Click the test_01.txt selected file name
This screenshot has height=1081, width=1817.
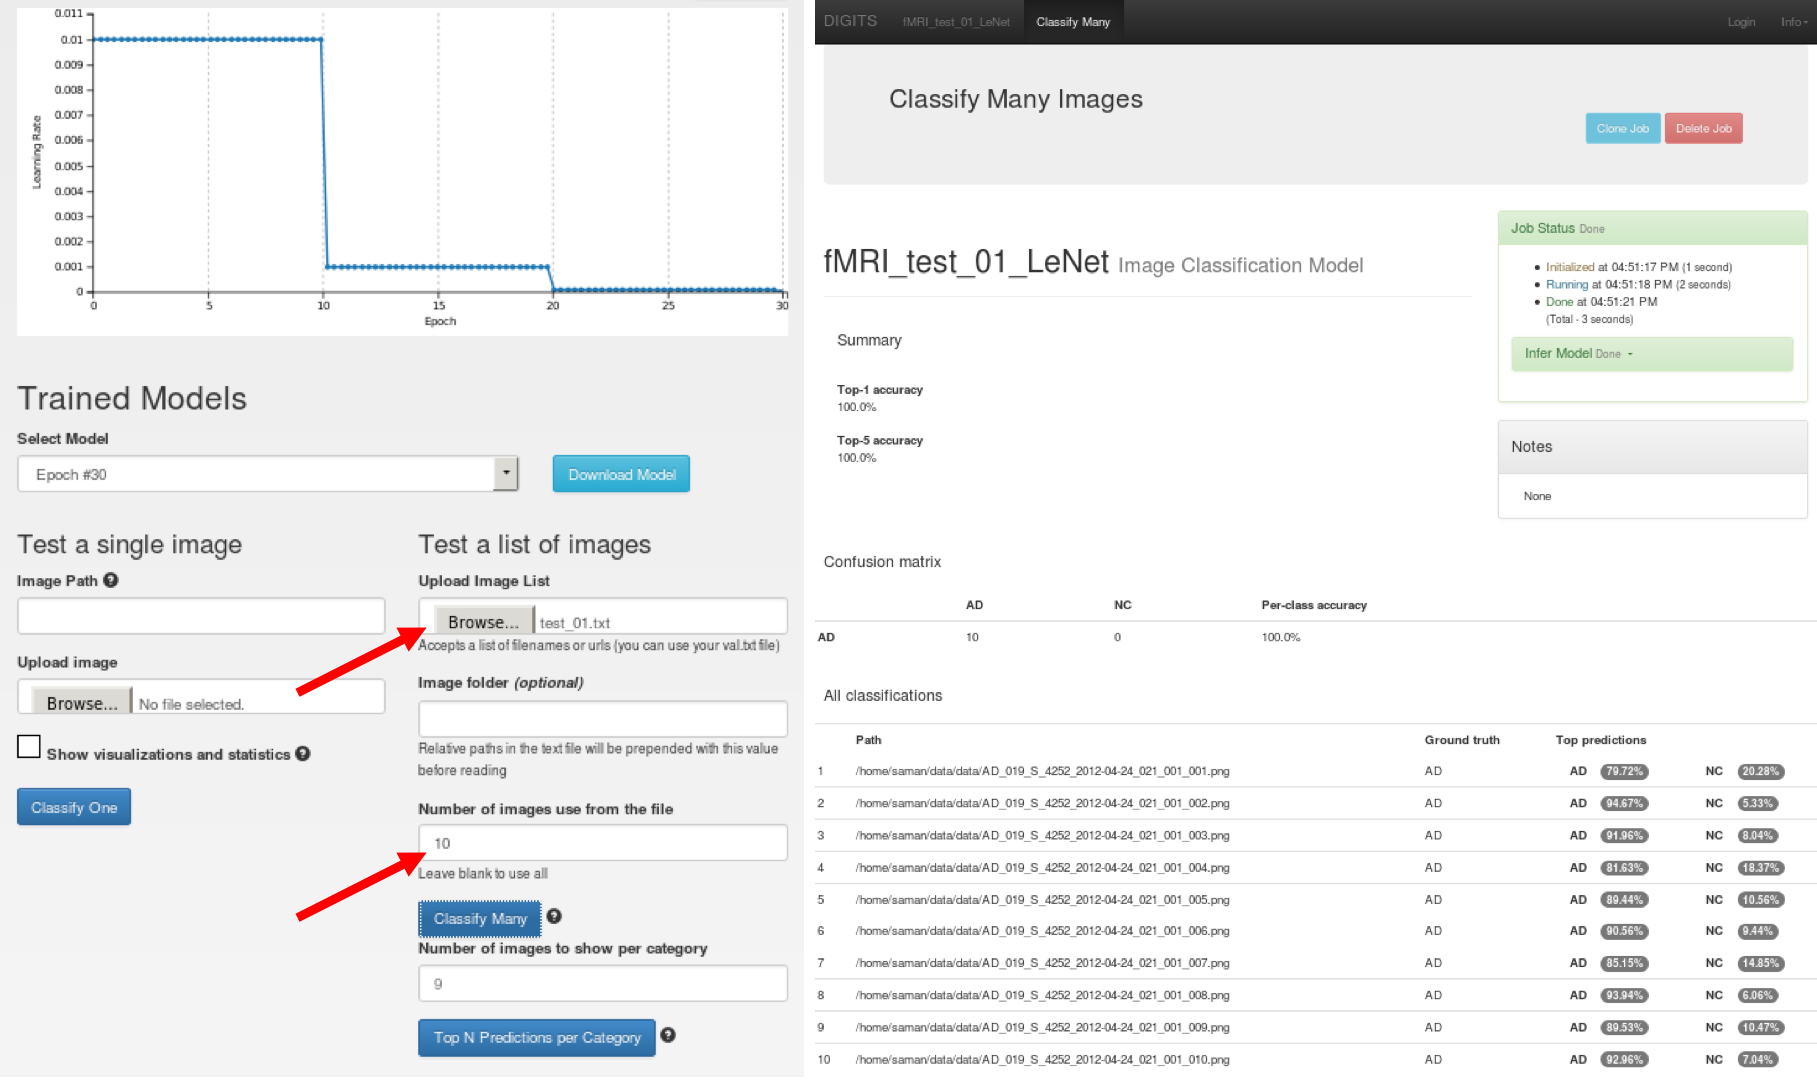point(575,623)
